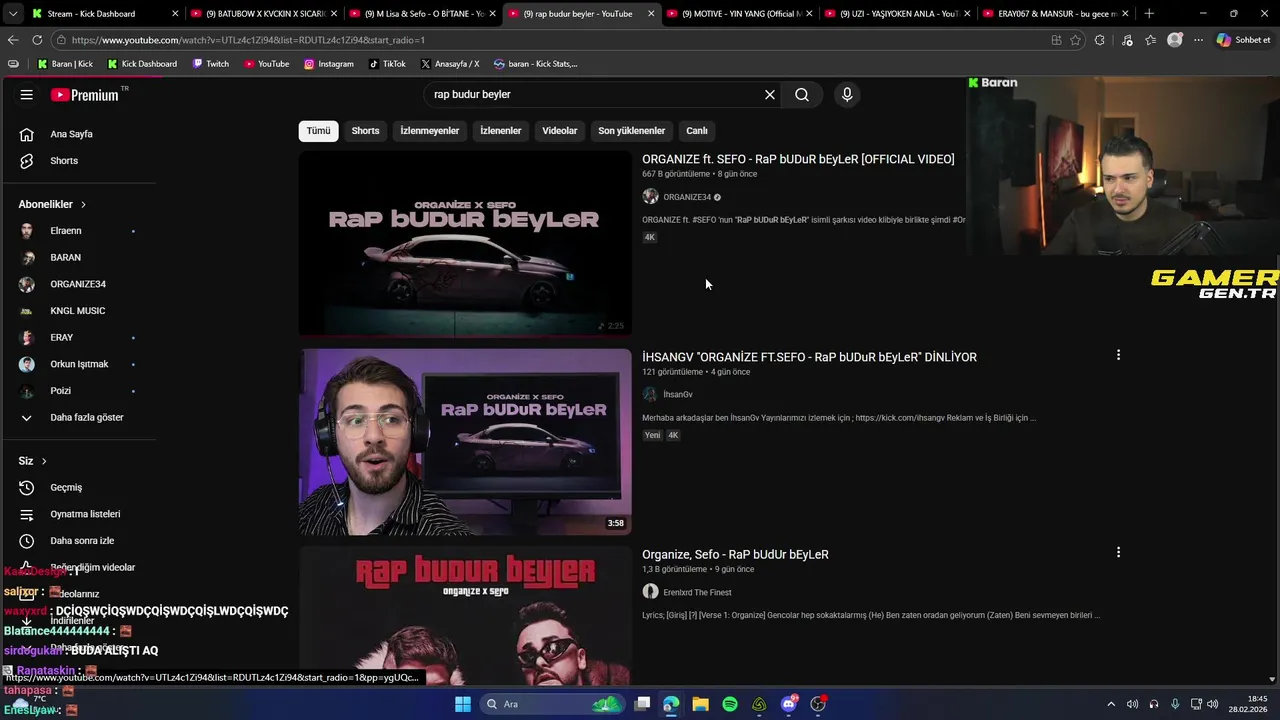The image size is (1280, 720).
Task: Open the three-dot menu for the Erenlxrd lyrics video
Action: click(1118, 552)
